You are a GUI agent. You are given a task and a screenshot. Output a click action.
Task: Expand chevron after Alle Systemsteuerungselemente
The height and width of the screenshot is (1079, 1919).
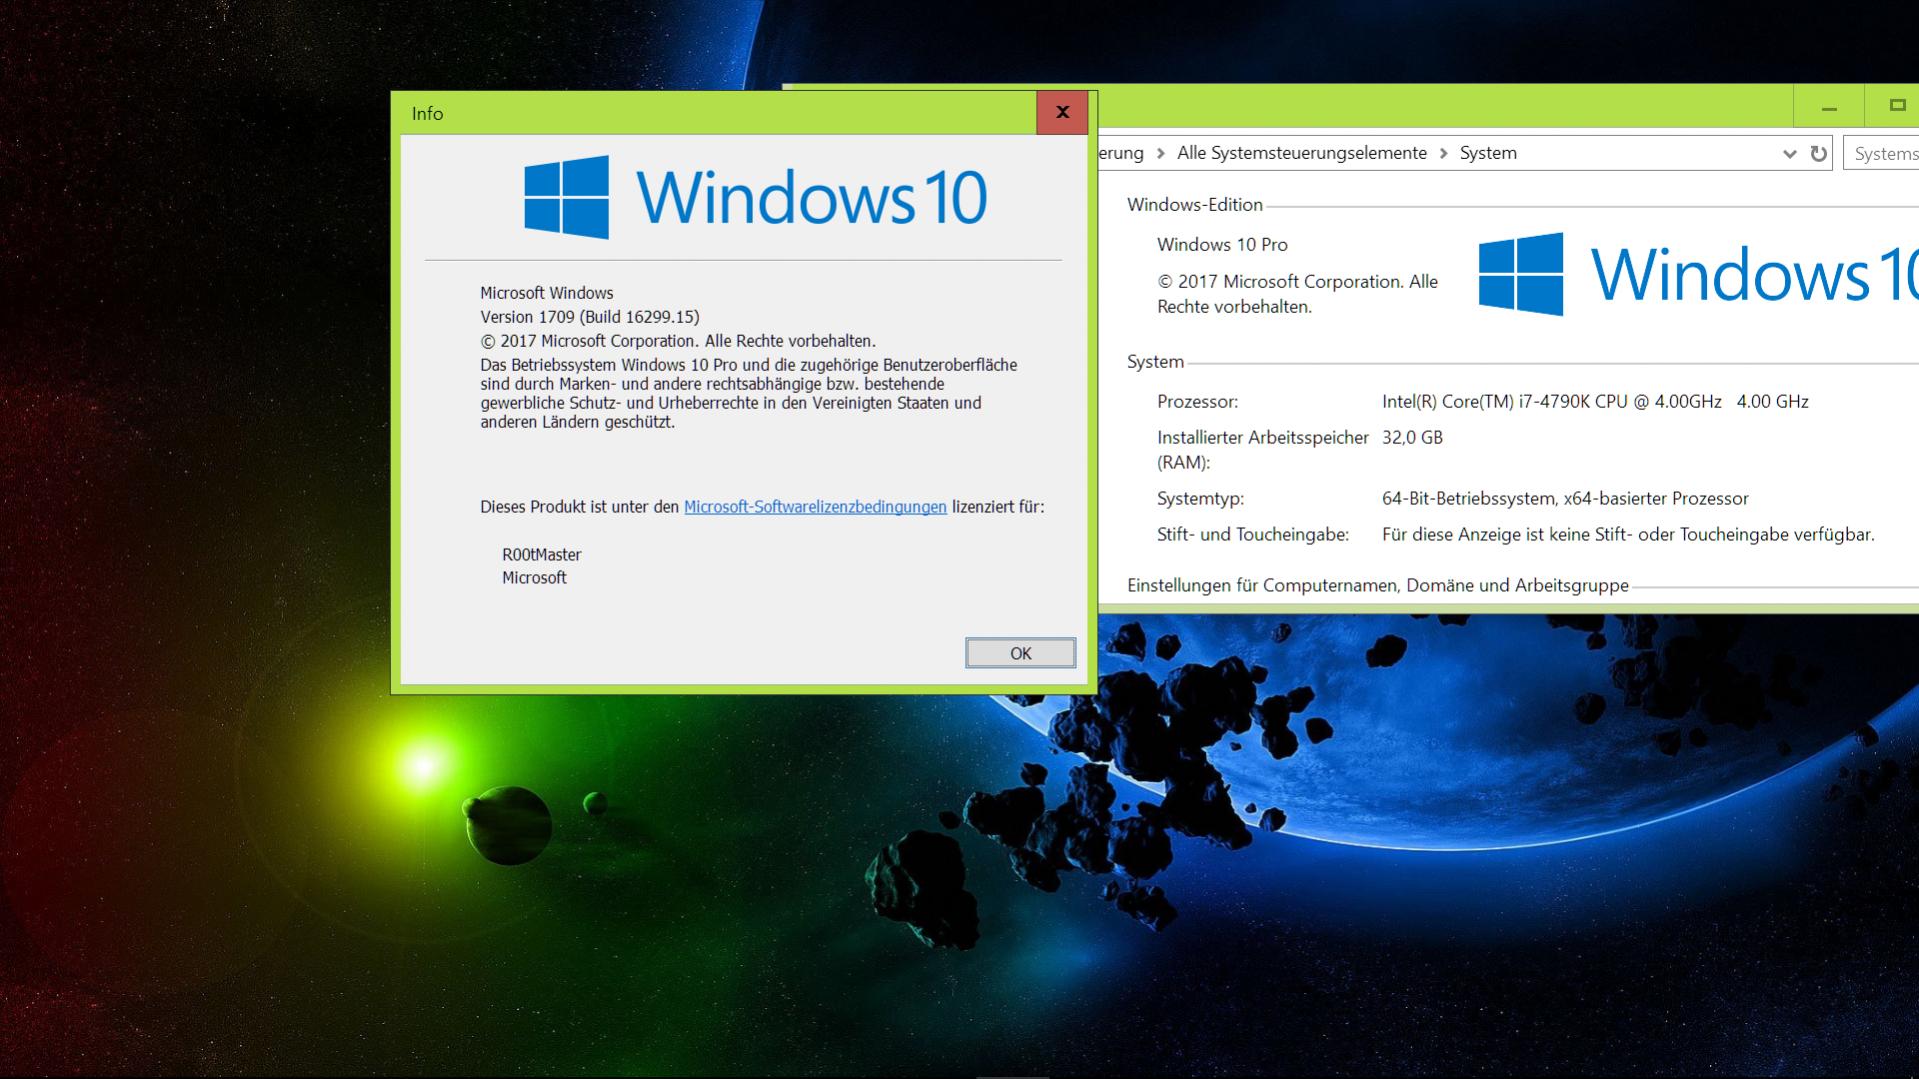pyautogui.click(x=1443, y=153)
